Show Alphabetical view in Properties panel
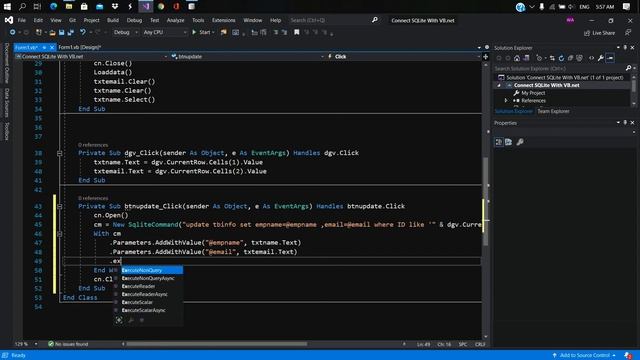 click(x=509, y=142)
